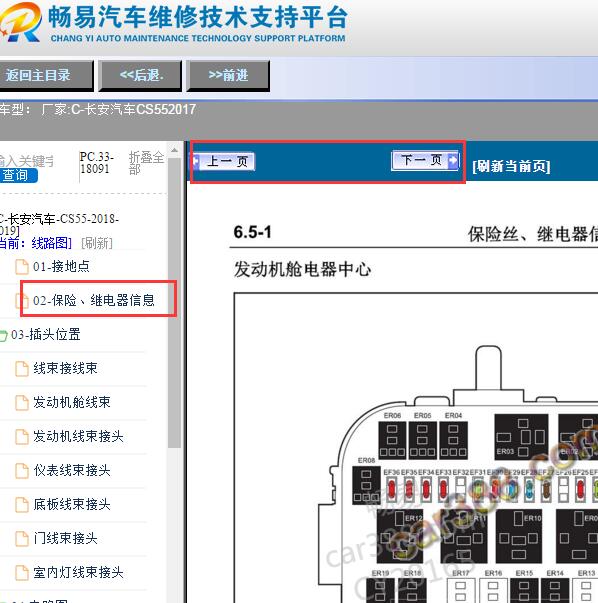Click the 返回主目录 button
The image size is (598, 603).
[45, 76]
